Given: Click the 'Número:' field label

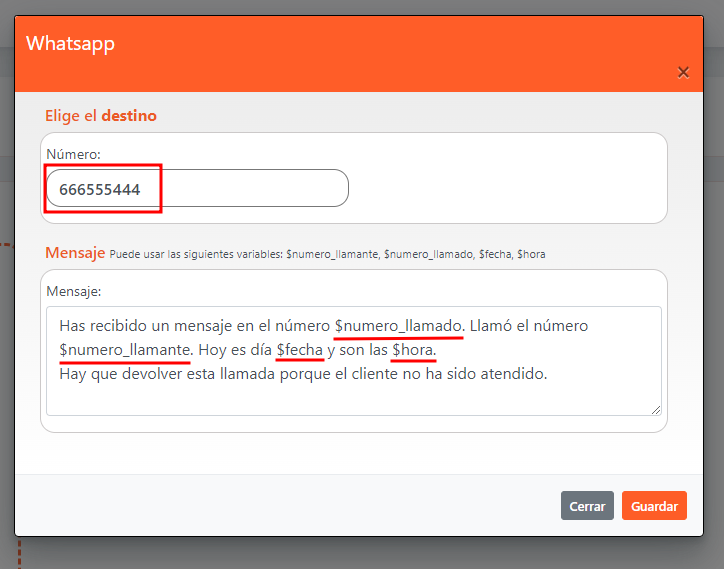Looking at the screenshot, I should pos(73,154).
